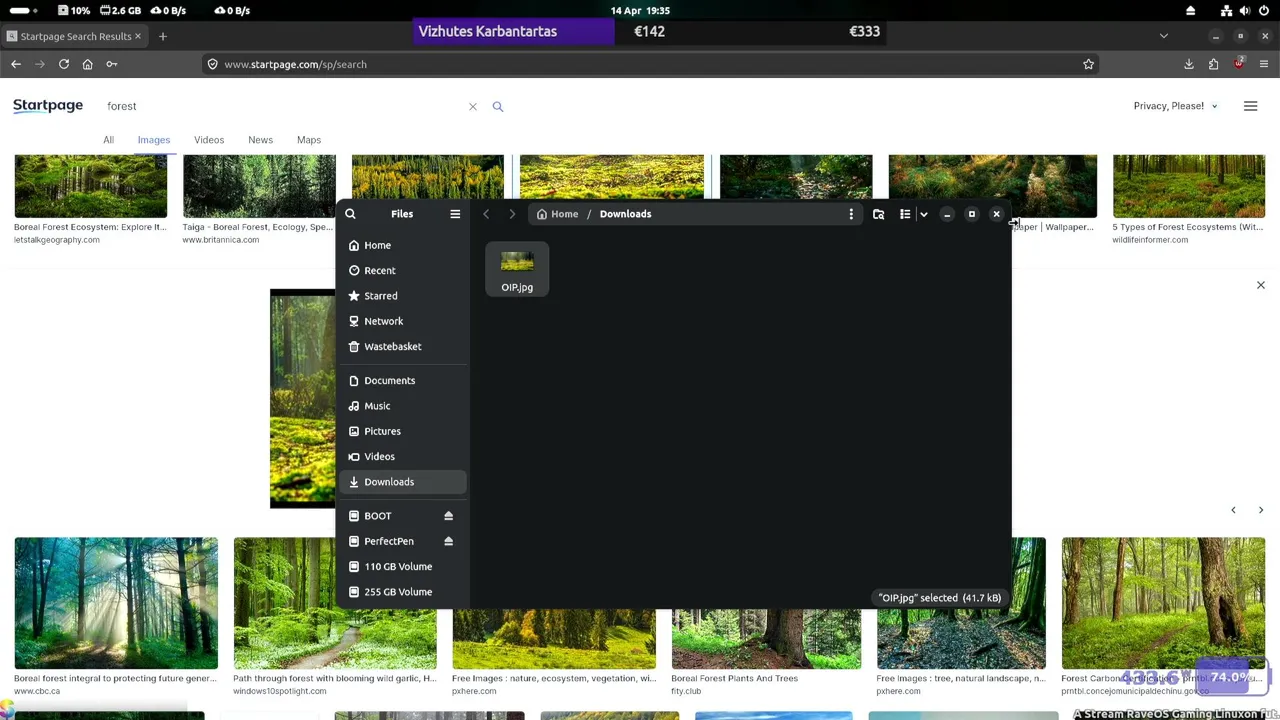This screenshot has height=720, width=1280.
Task: Open the browser downloads icon
Action: tap(1189, 64)
